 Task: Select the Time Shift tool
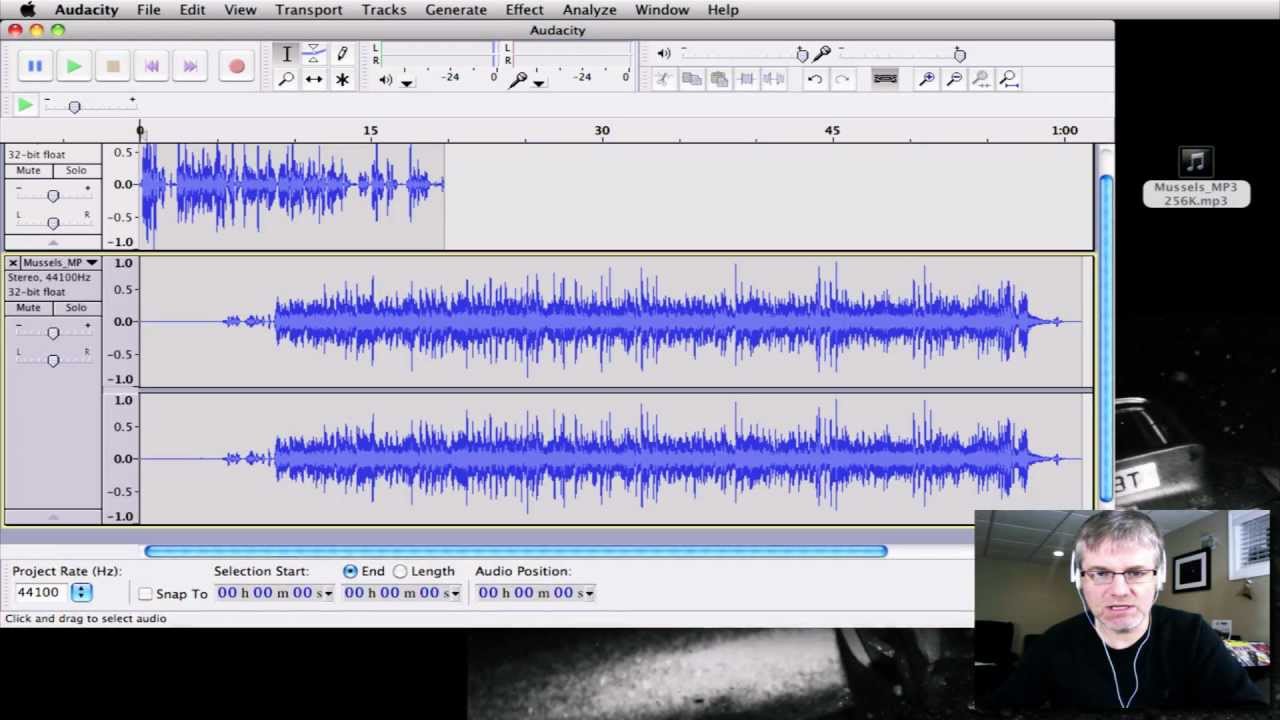click(314, 79)
